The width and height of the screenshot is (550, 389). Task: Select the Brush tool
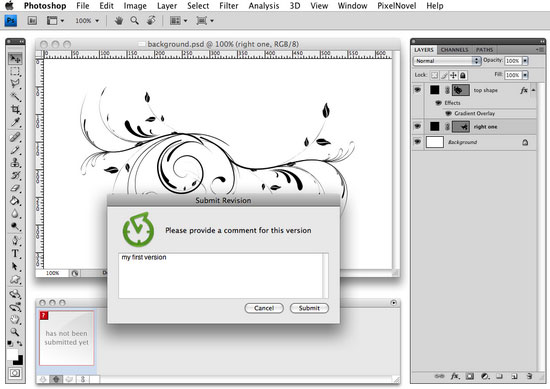point(15,150)
